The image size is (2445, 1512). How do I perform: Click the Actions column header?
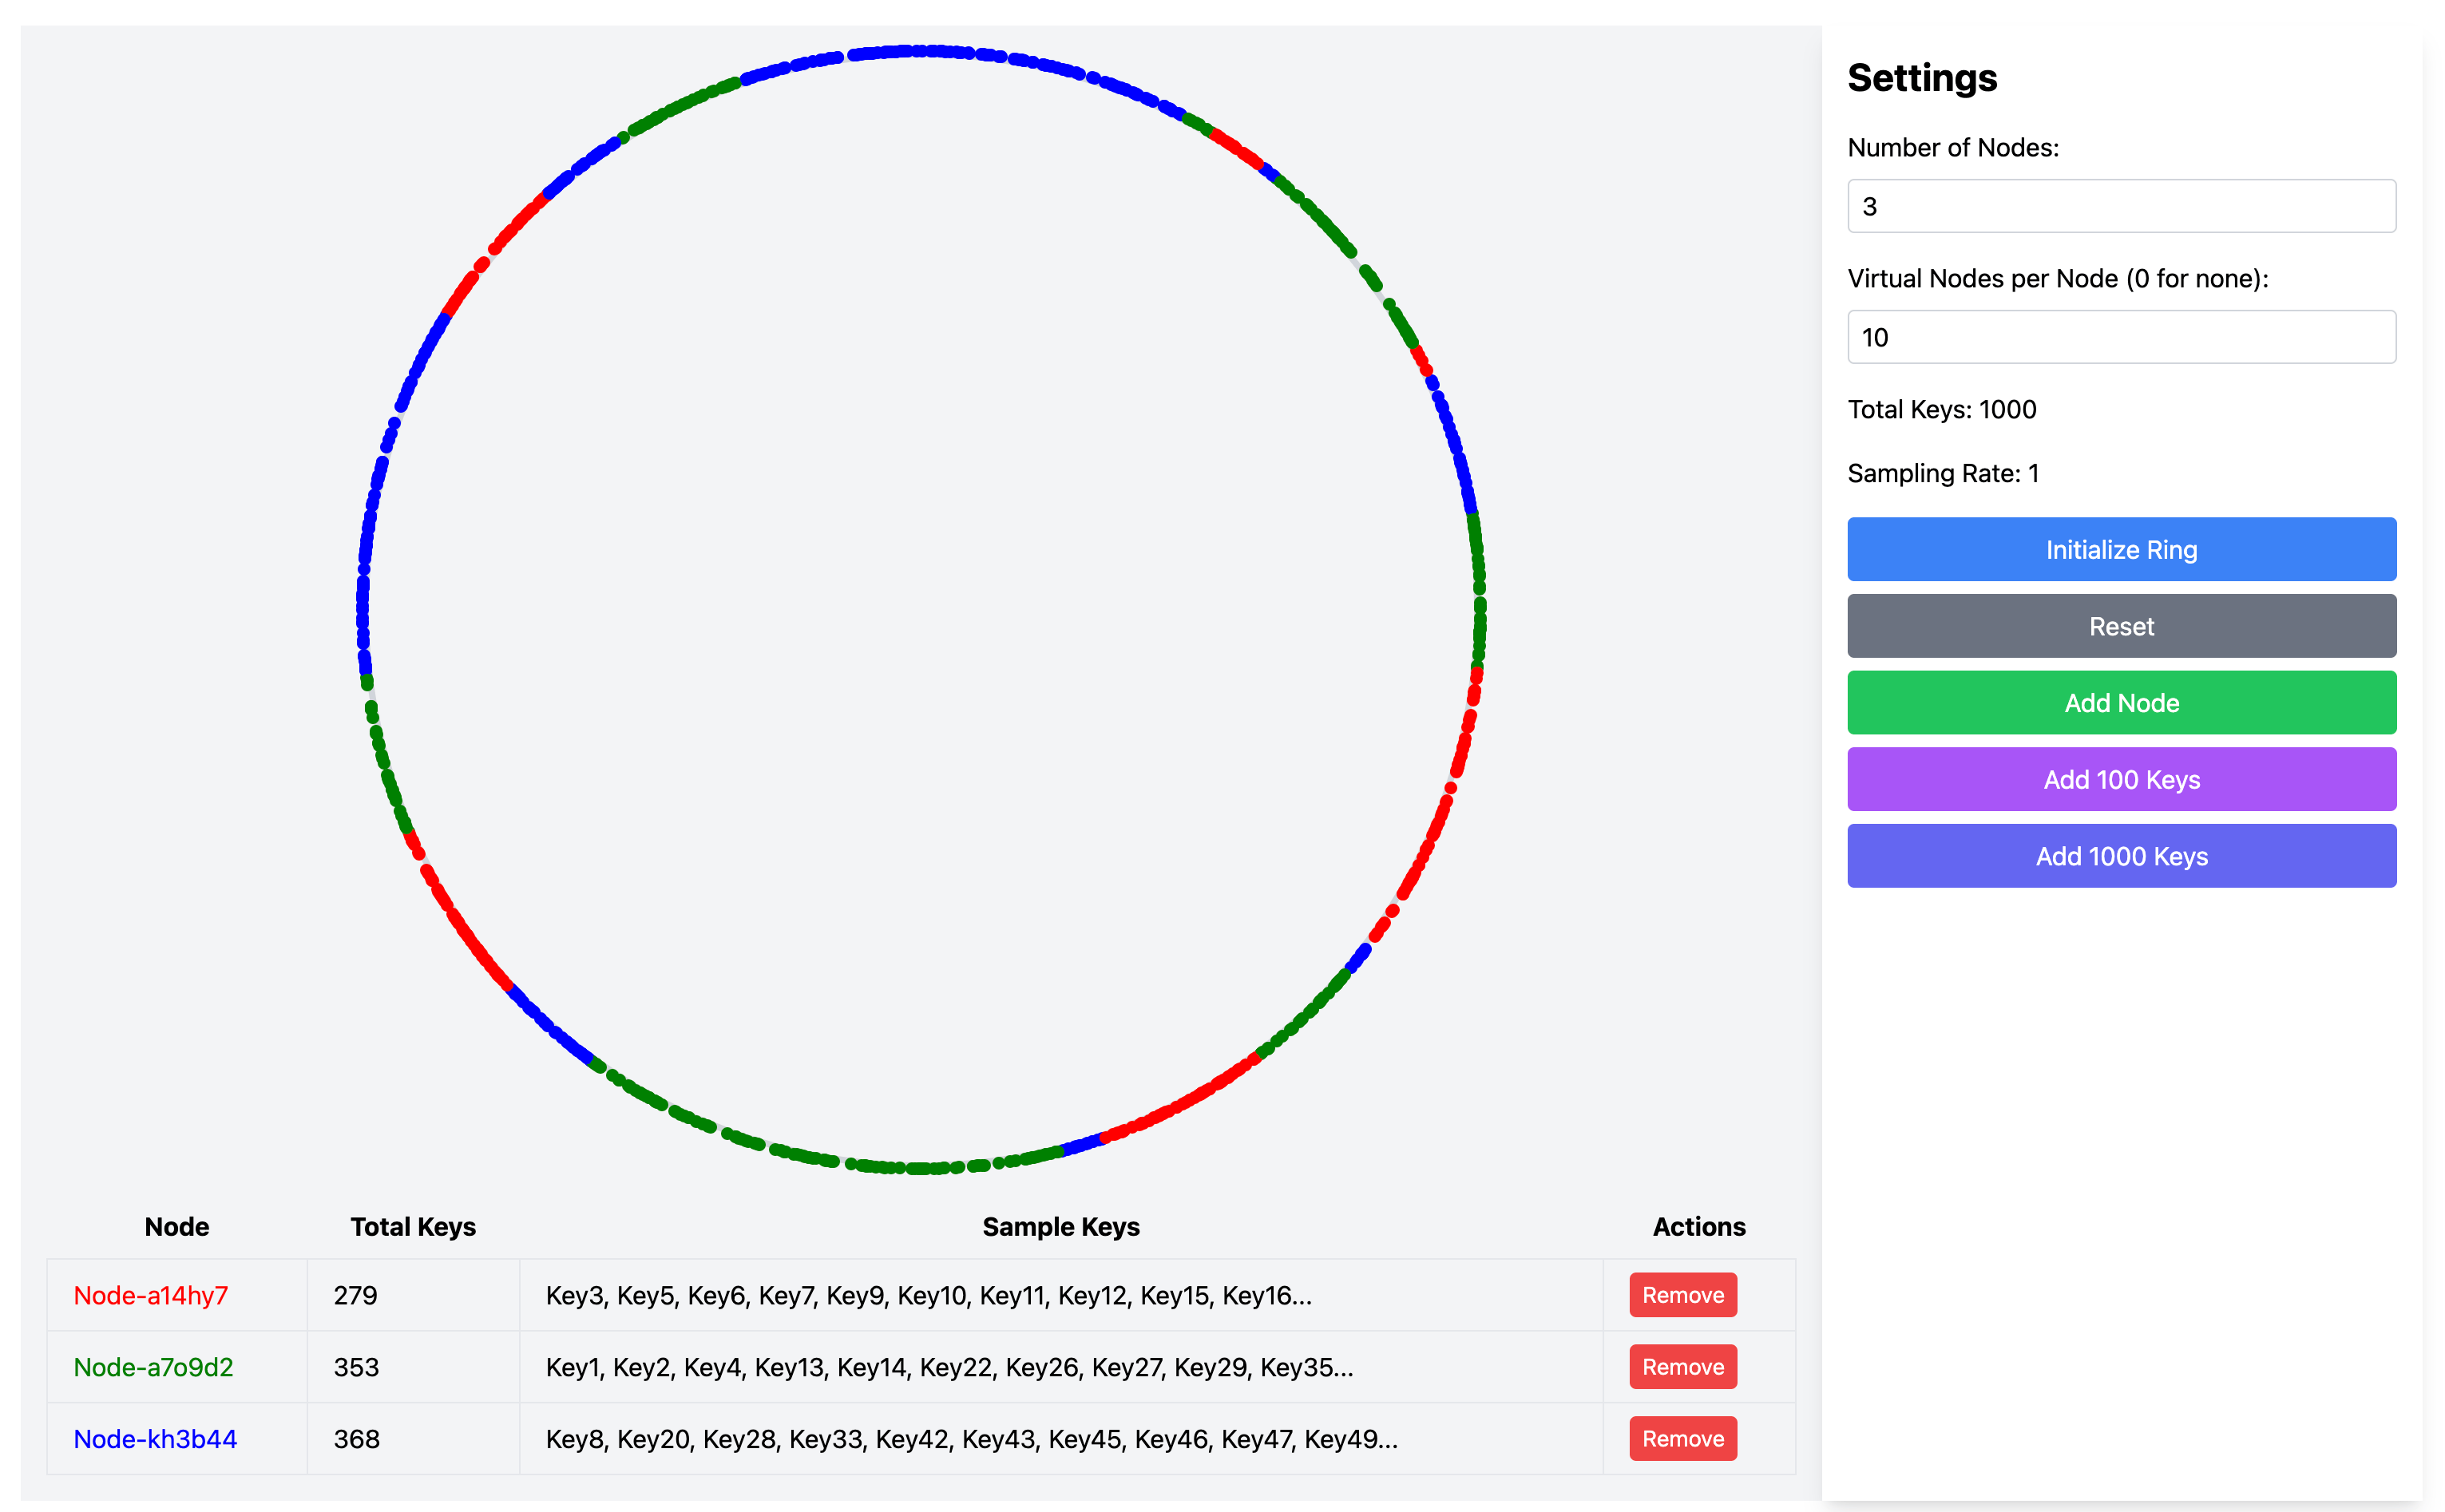[1699, 1227]
